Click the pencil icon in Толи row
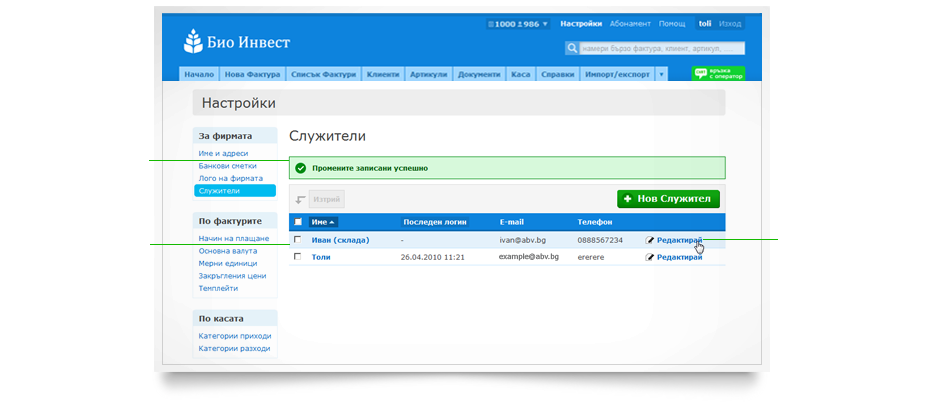The width and height of the screenshot is (940, 410). pos(650,257)
